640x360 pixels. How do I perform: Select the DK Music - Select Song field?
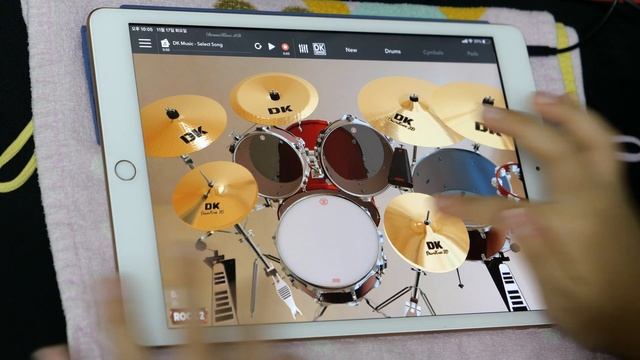tap(198, 44)
